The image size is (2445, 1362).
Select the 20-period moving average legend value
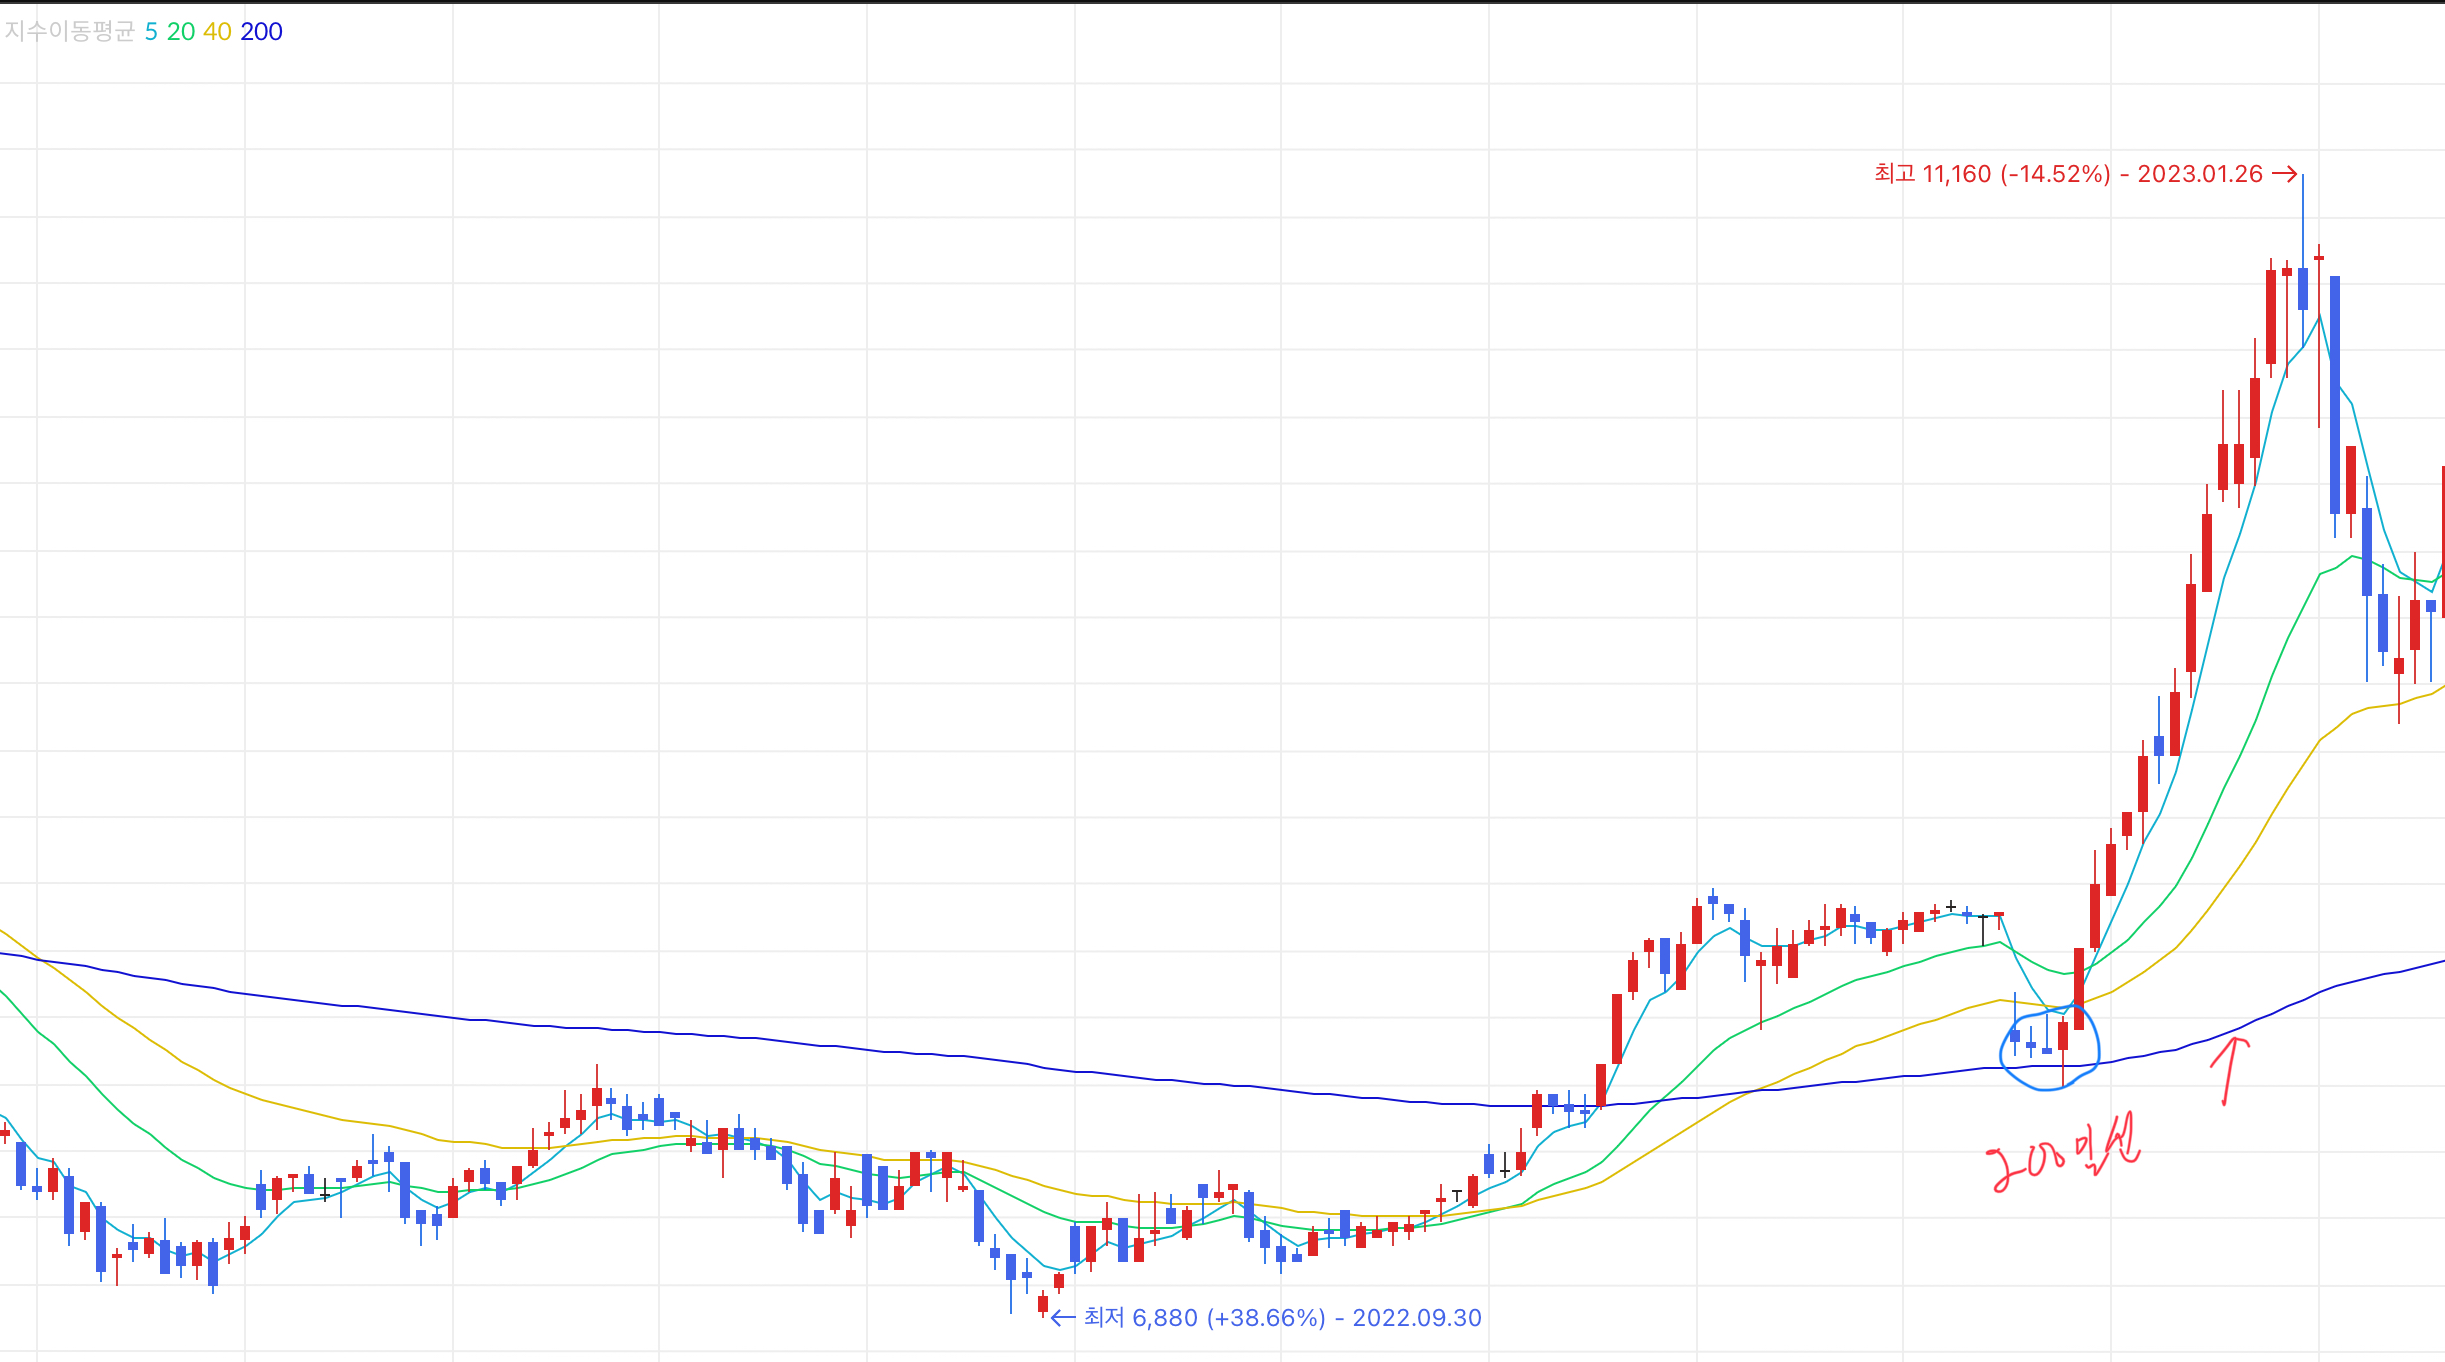click(x=181, y=32)
